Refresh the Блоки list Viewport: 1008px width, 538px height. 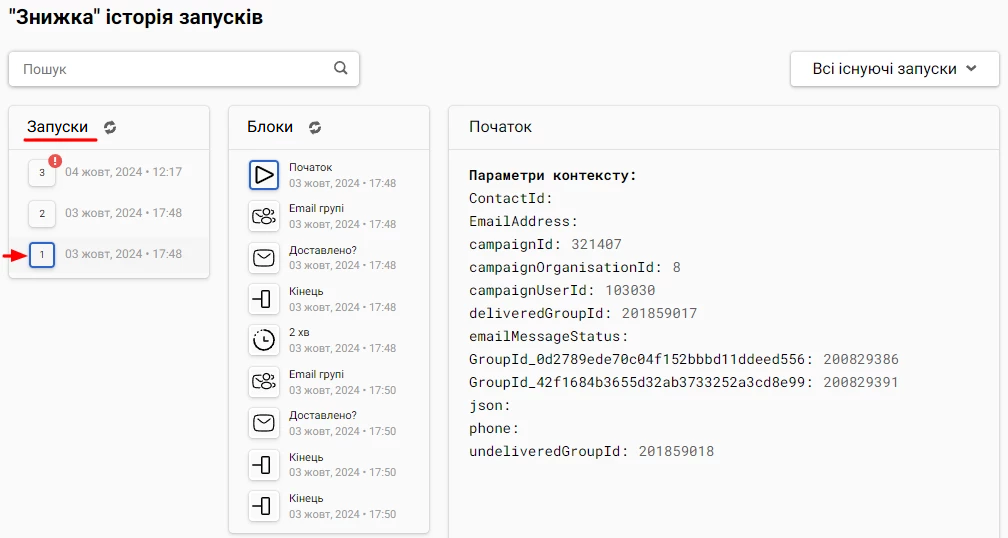point(314,127)
